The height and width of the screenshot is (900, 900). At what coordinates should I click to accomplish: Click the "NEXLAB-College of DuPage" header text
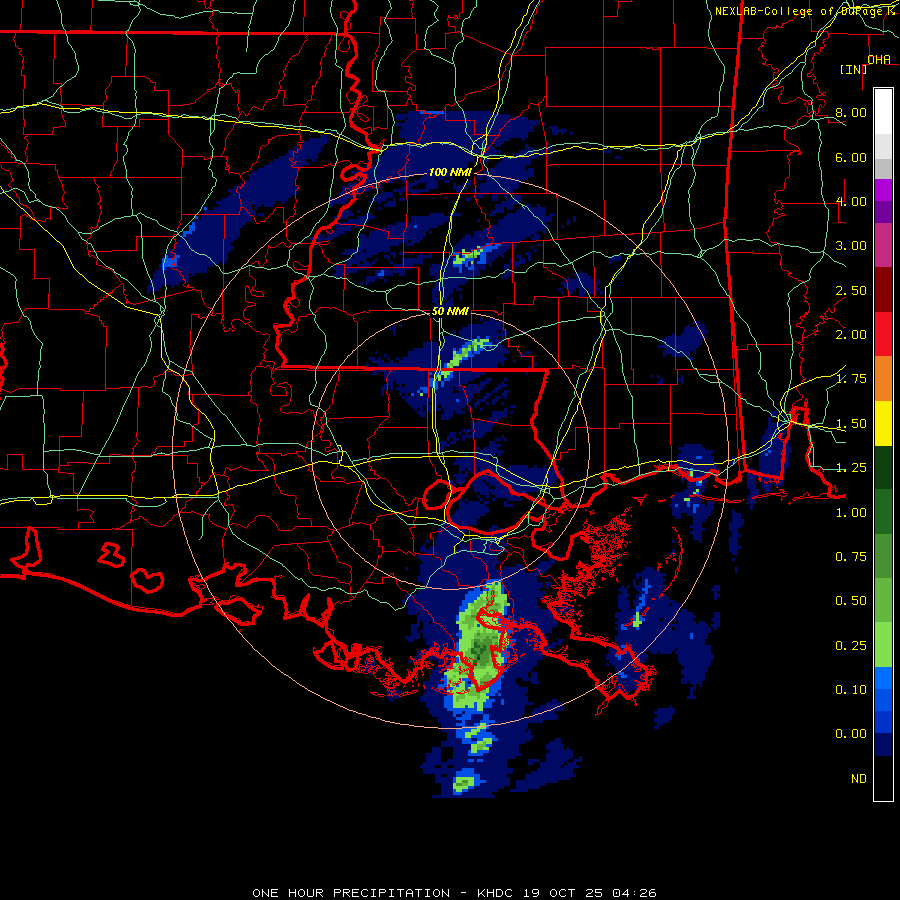click(x=799, y=11)
